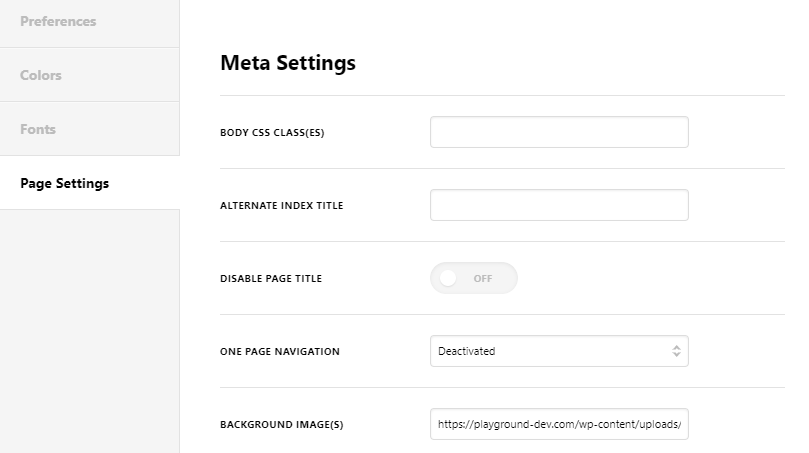The width and height of the screenshot is (809, 453).
Task: Focus the Alternate Index Title input
Action: pos(559,205)
